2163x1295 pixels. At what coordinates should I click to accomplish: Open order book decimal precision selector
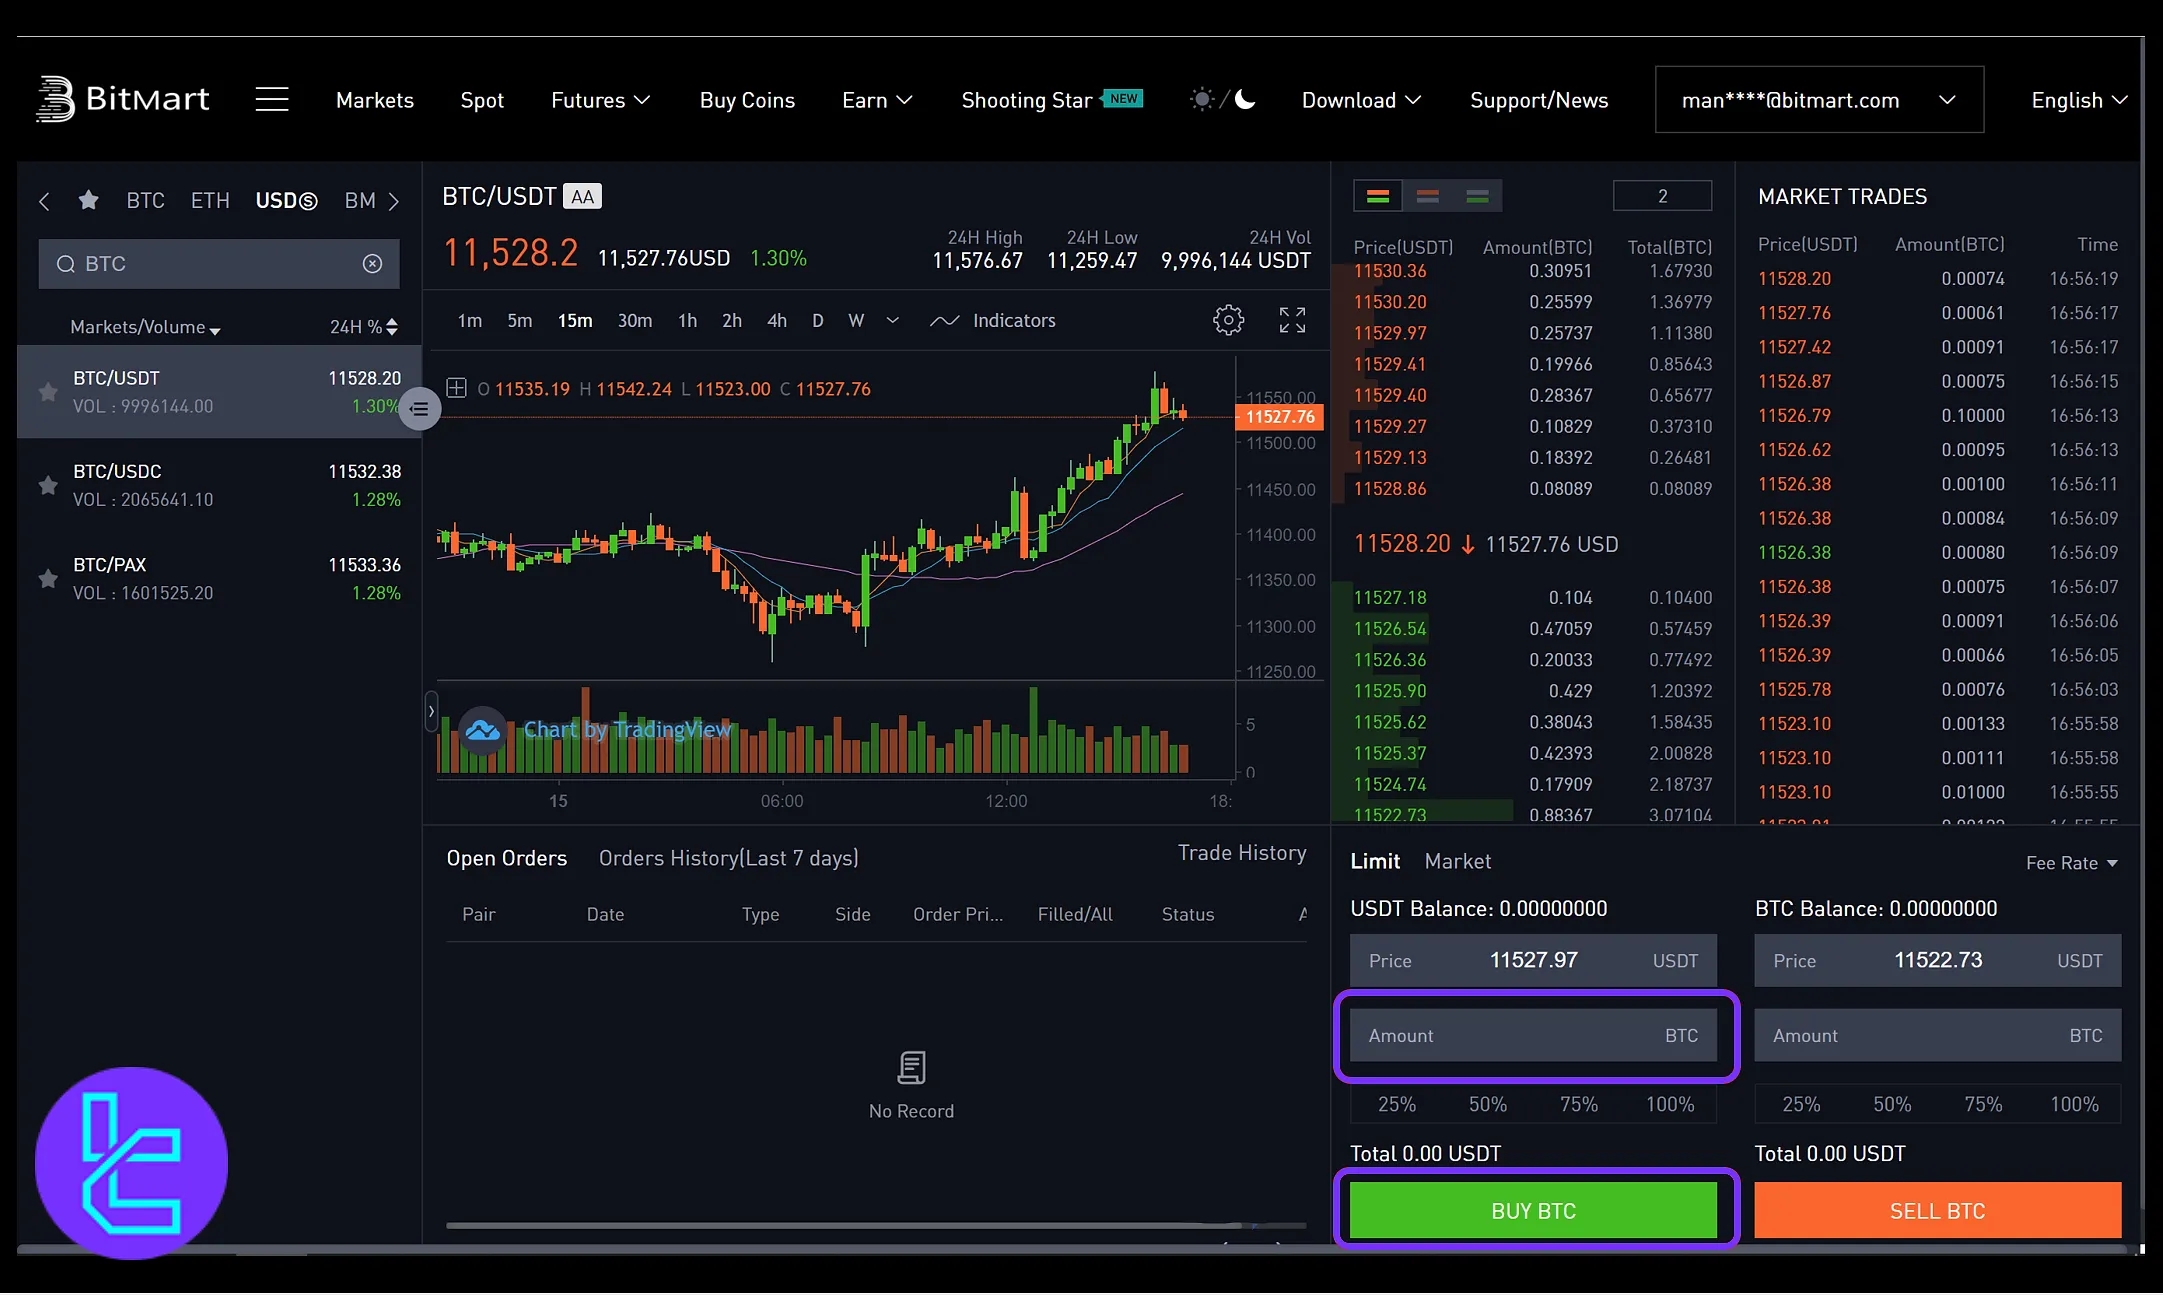coord(1662,196)
